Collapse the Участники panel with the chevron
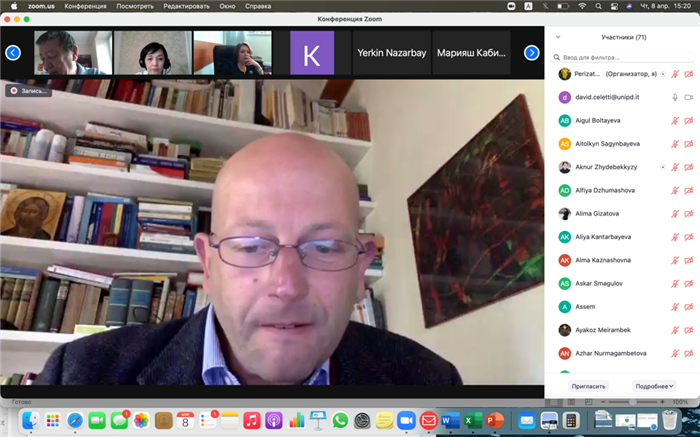 [x=558, y=37]
